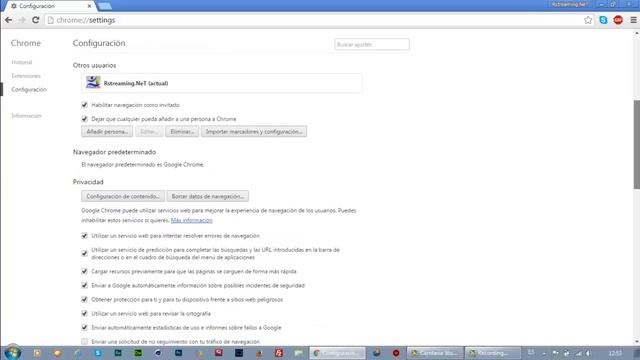The height and width of the screenshot is (360, 640).
Task: Click Borrar datos de navegación button
Action: [207, 196]
